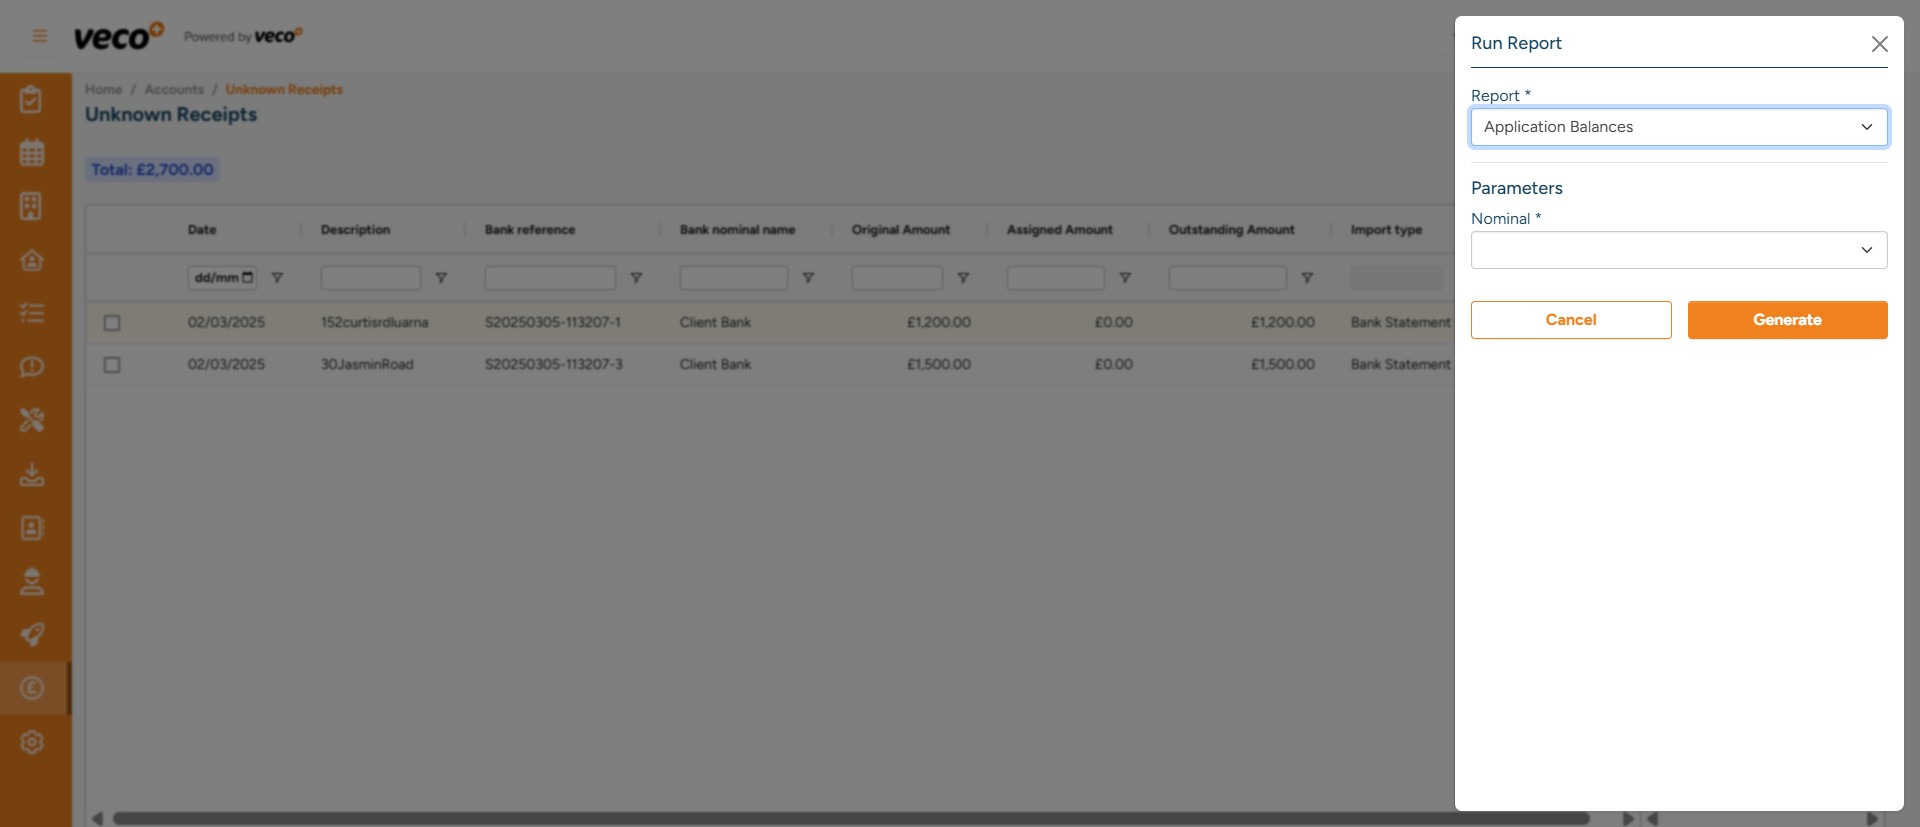
Task: Click the Bank reference filter input field
Action: point(550,278)
